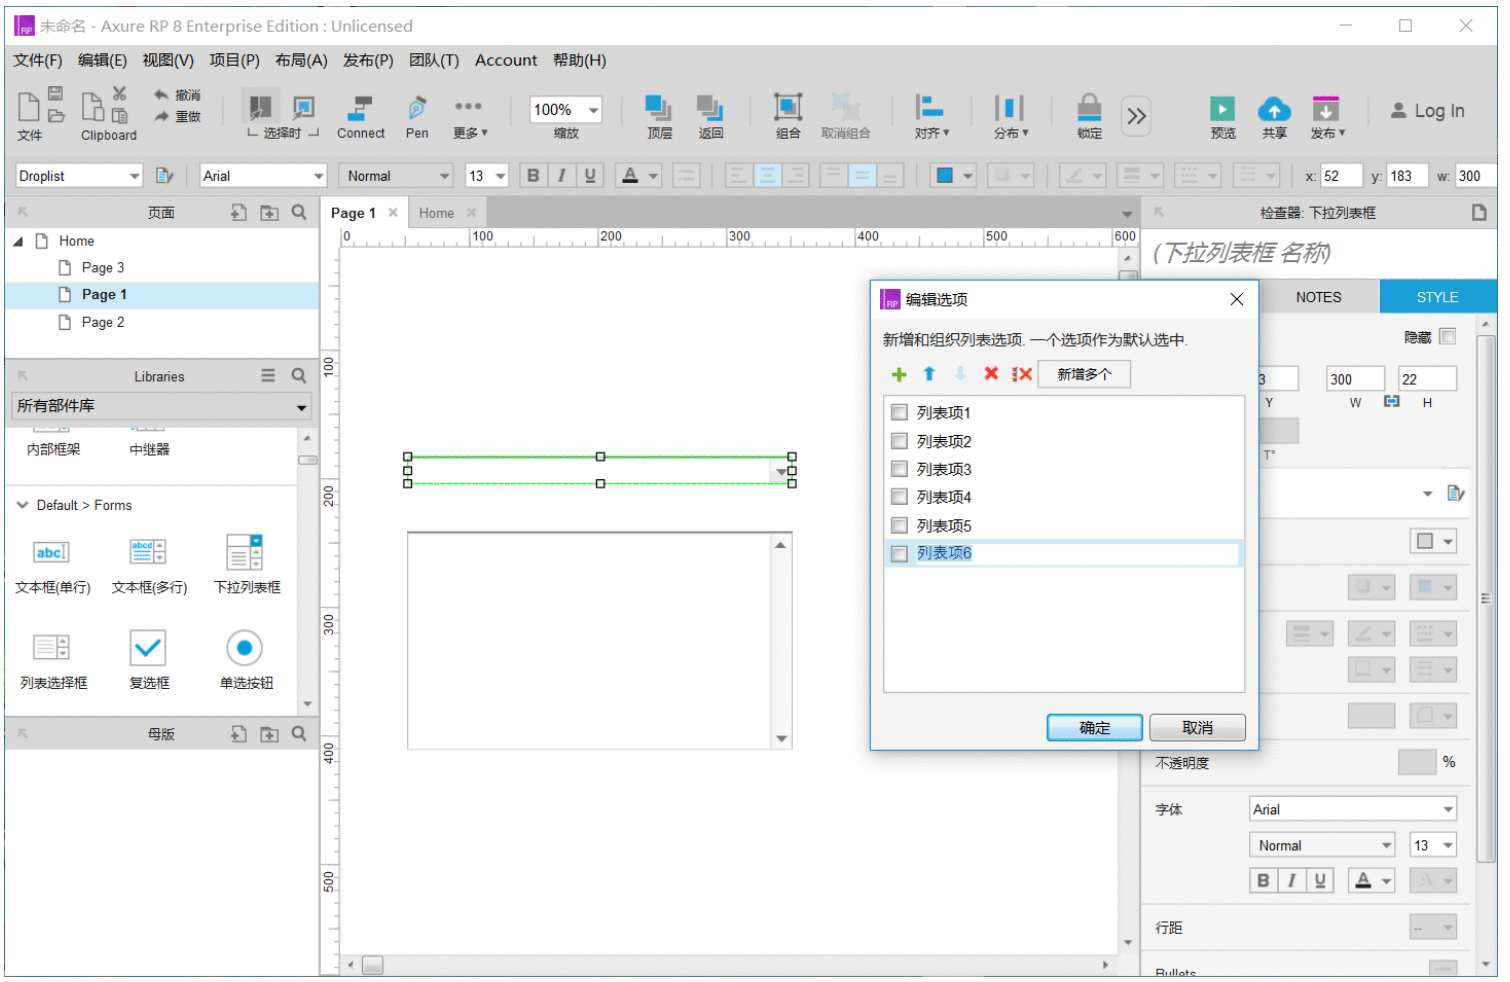
Task: Click the 取消 cancel button
Action: point(1197,728)
